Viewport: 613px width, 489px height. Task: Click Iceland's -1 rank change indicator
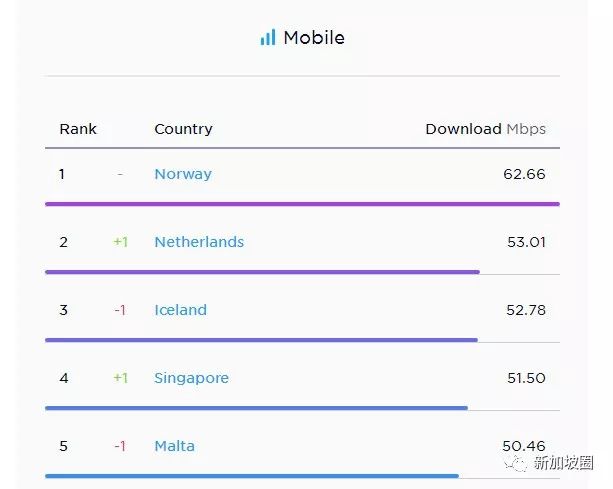click(120, 310)
